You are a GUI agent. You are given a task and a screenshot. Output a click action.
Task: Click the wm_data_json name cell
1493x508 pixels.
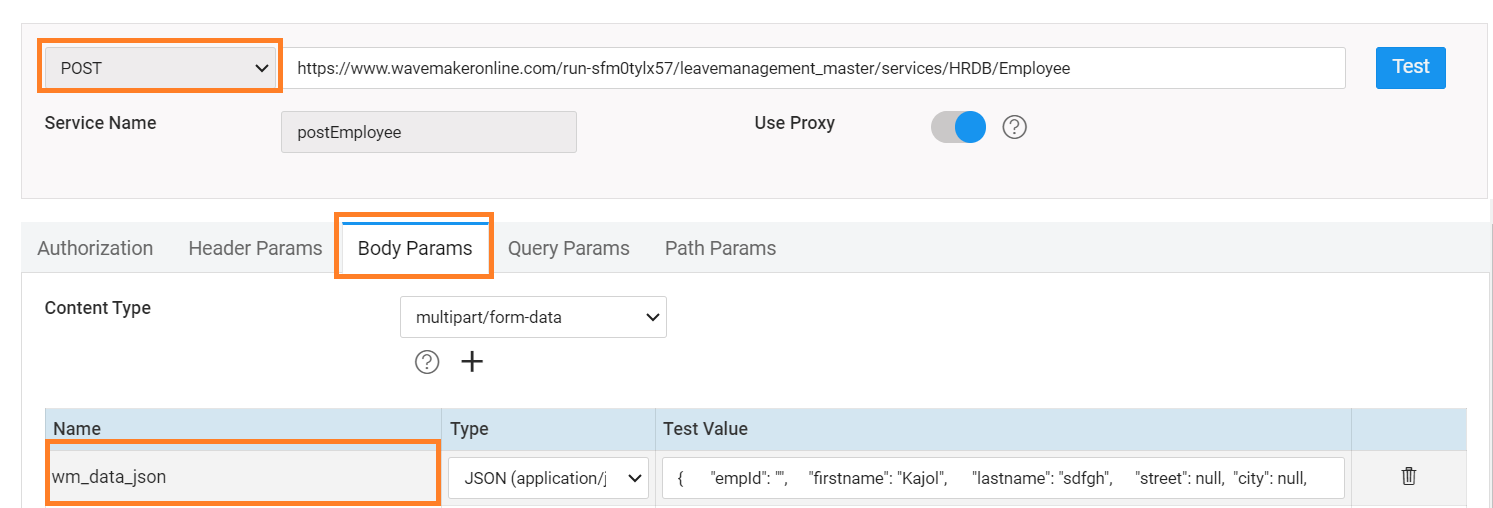point(243,477)
